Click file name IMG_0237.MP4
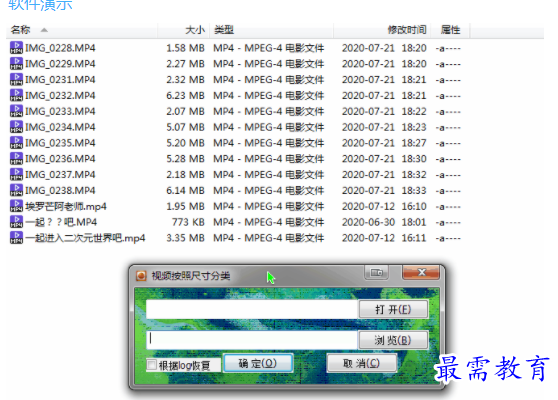This screenshot has width=558, height=400. tap(60, 174)
